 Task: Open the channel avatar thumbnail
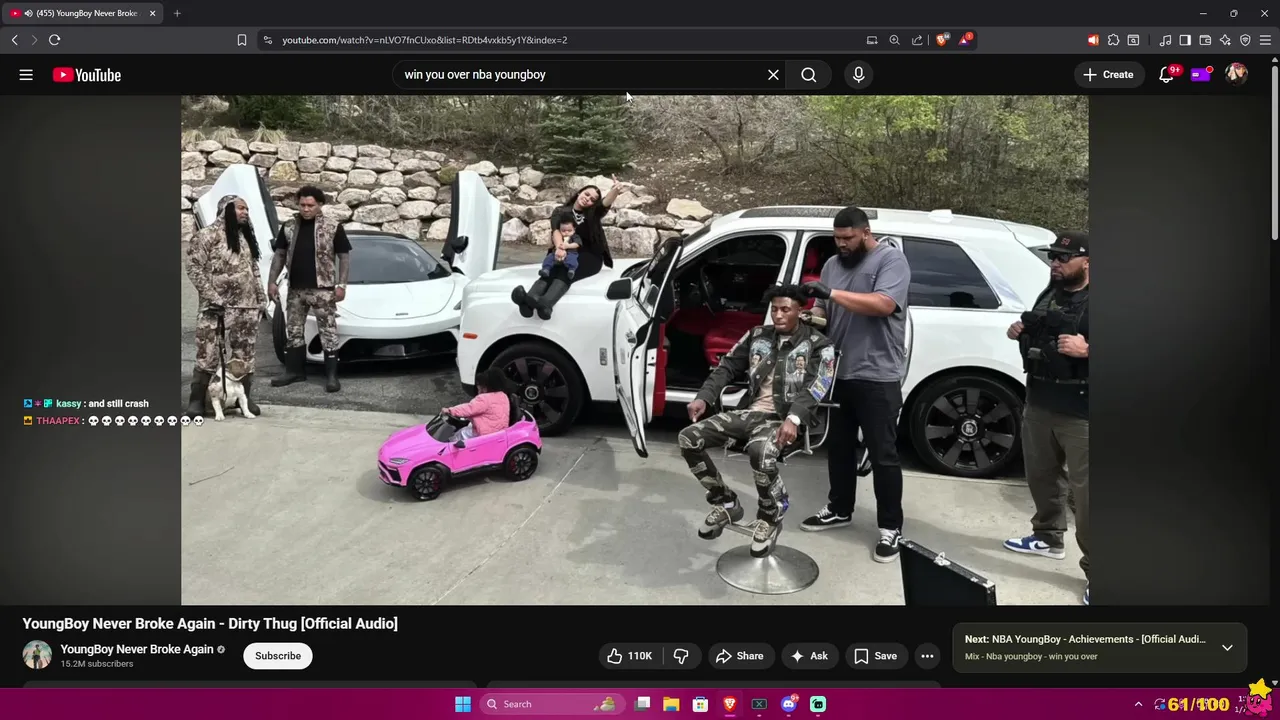(x=37, y=655)
